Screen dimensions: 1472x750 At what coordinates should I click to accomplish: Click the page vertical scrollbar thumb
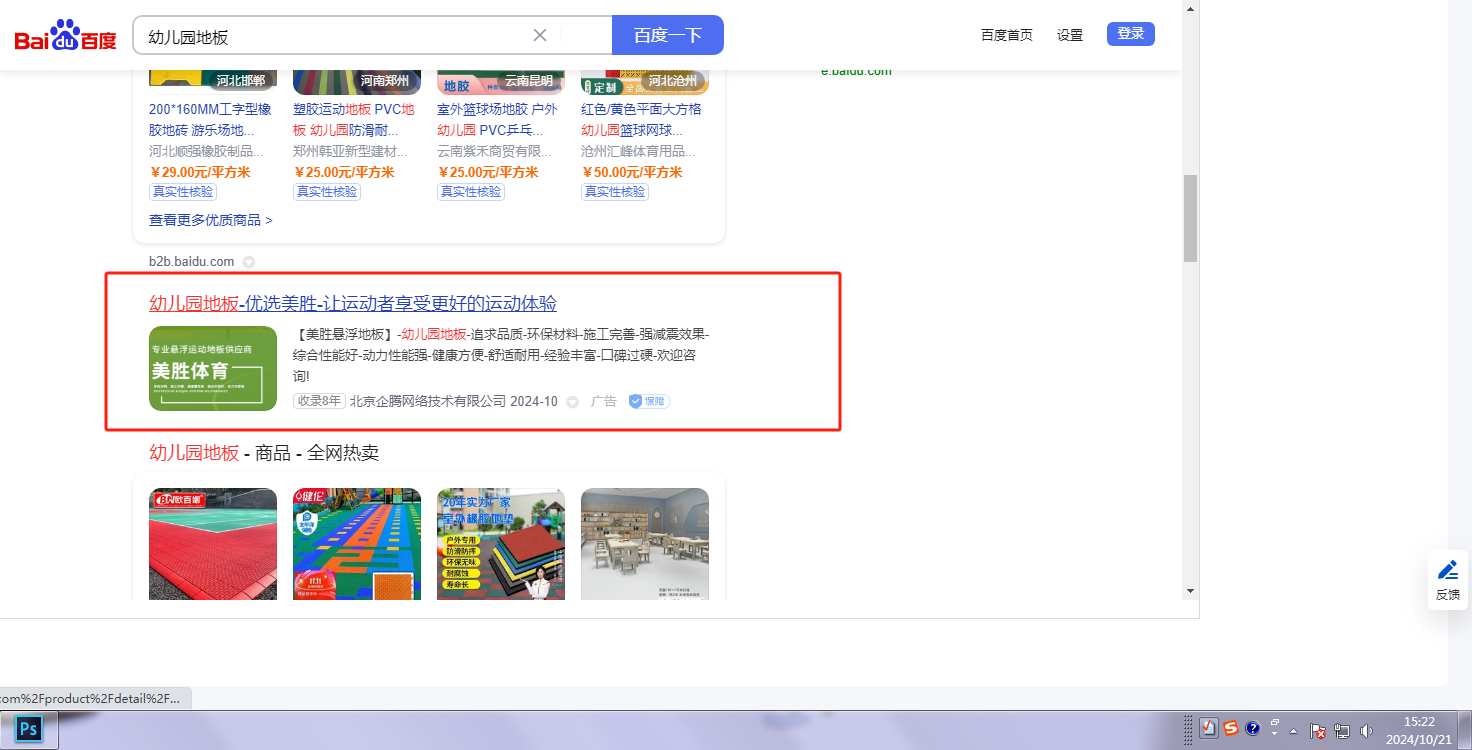coord(1190,218)
